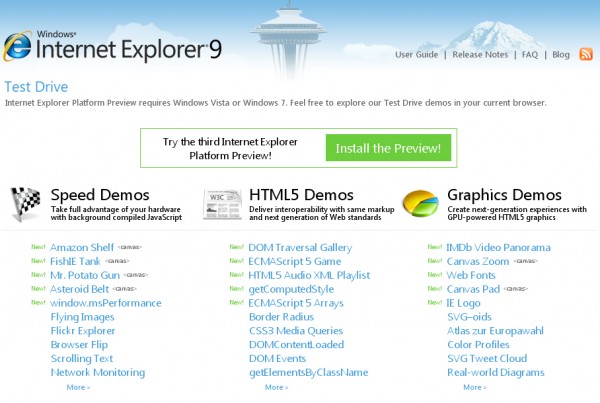Open the DOM Events demo
This screenshot has width=600, height=403.
(x=277, y=359)
